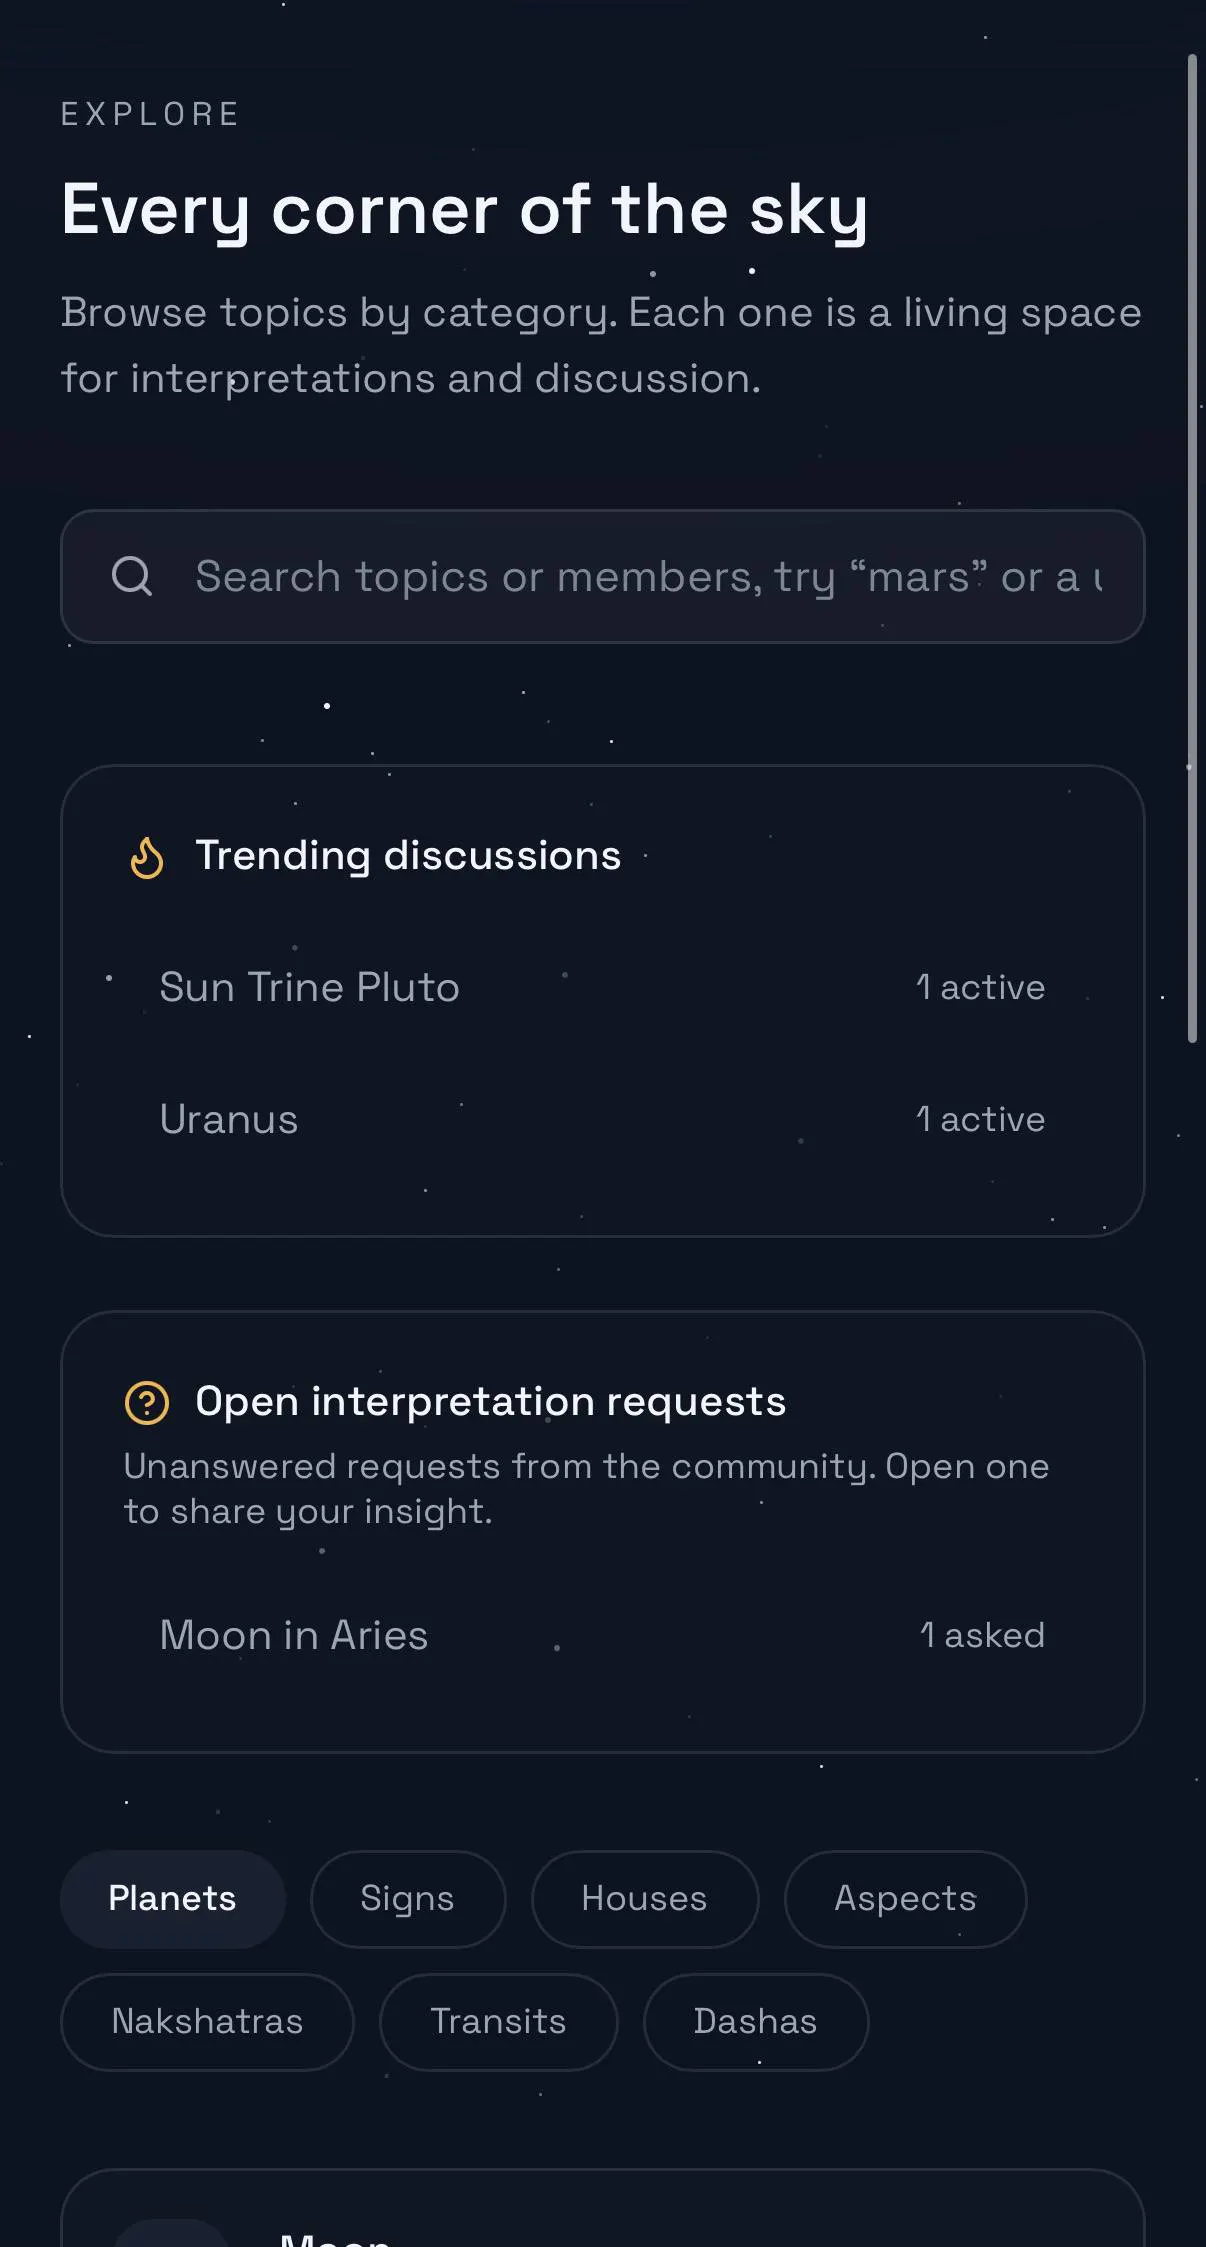The image size is (1206, 2247).
Task: Open the Sun Trine Pluto discussion
Action: point(603,987)
